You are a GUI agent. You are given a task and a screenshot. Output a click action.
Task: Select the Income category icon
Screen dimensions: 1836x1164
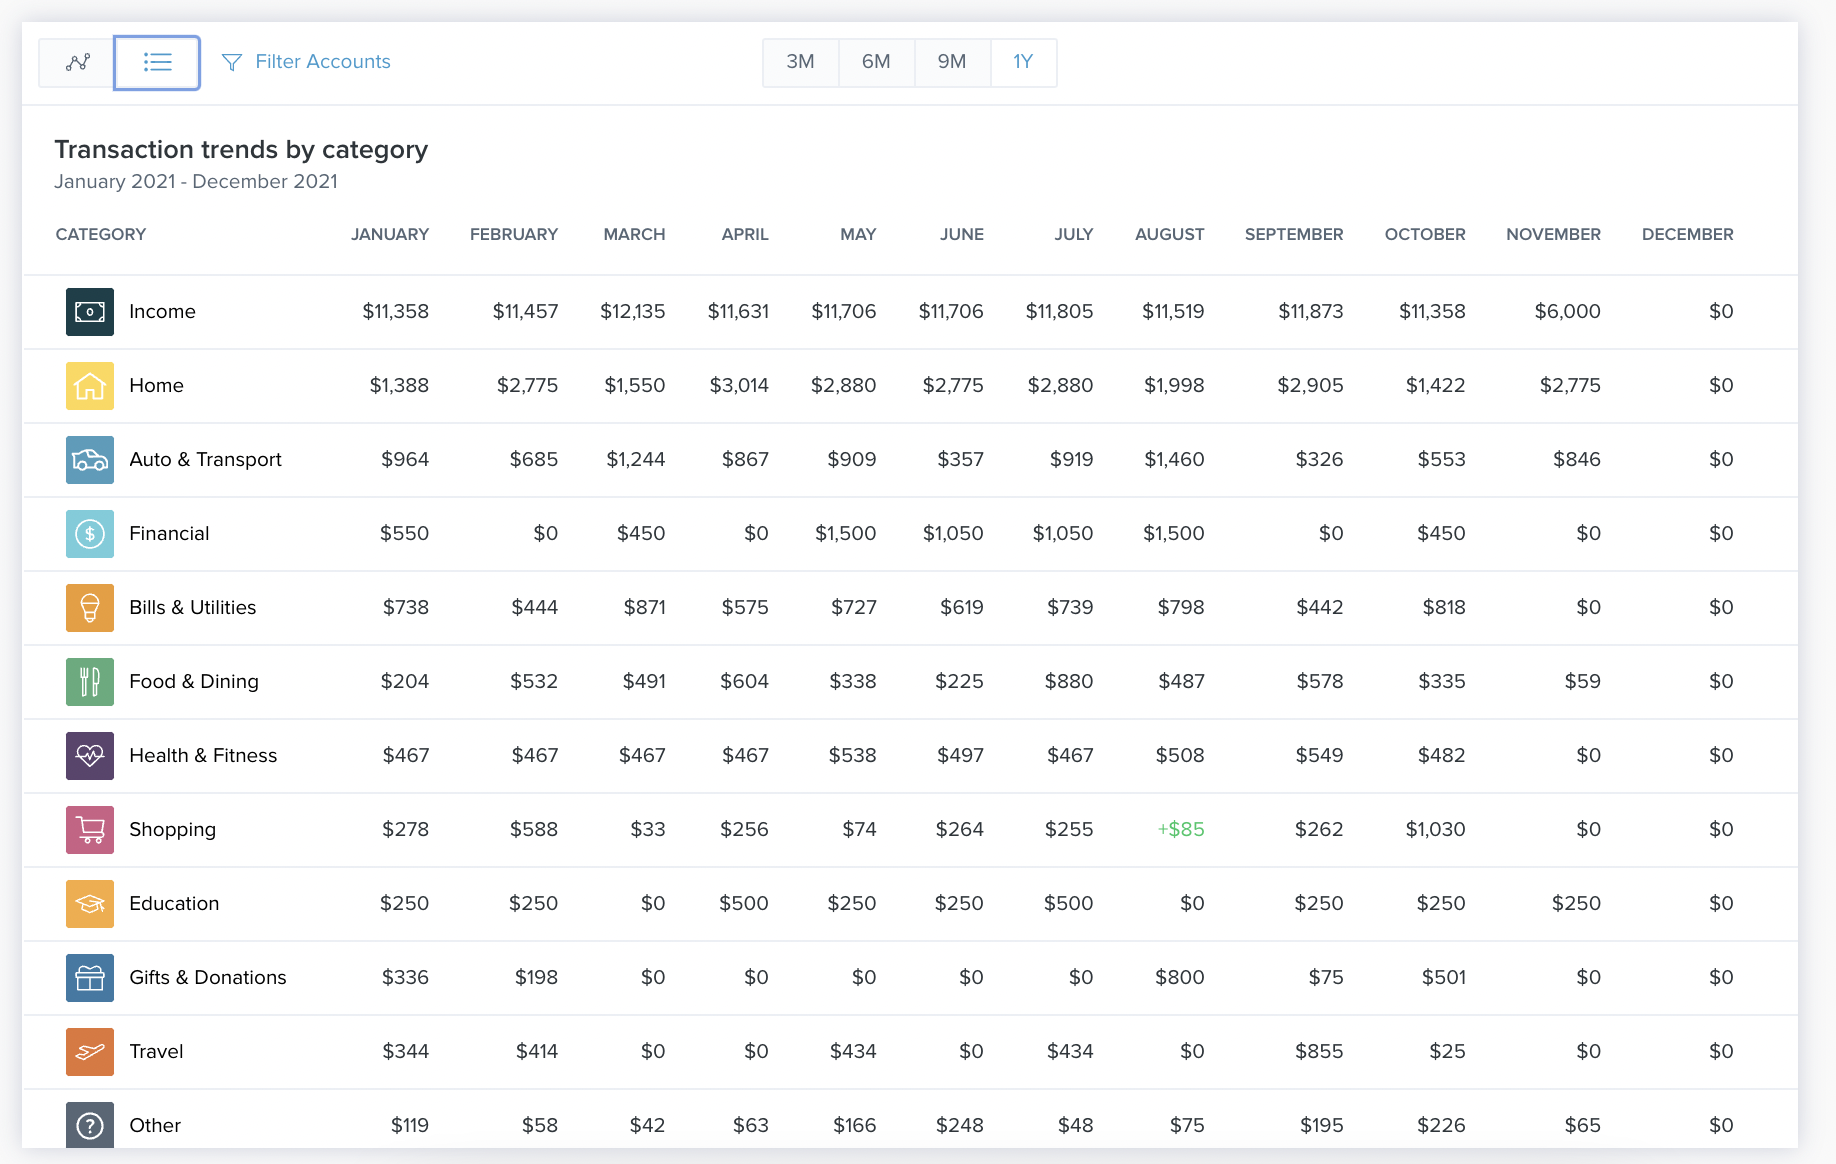[89, 311]
